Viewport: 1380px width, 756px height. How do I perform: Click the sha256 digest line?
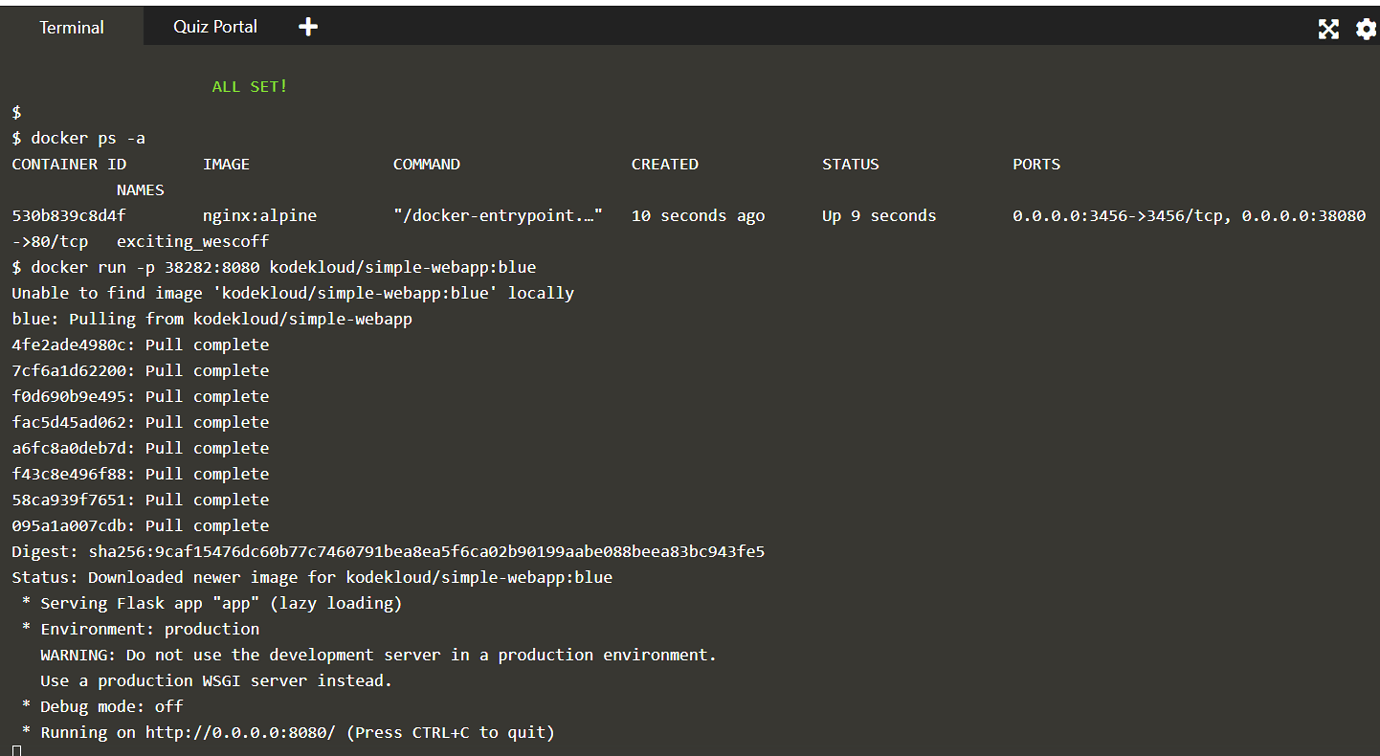[388, 551]
